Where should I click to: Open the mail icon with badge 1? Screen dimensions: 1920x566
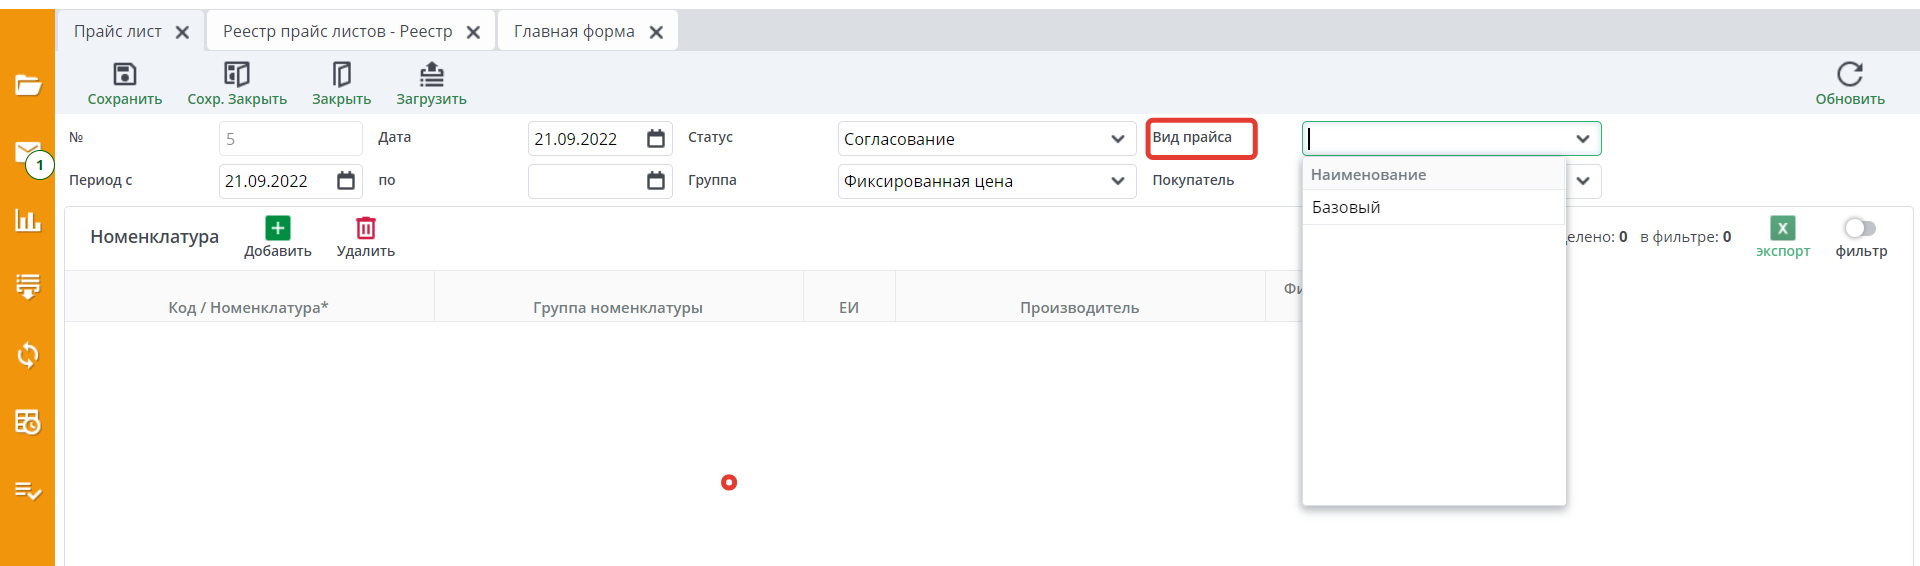click(x=28, y=153)
